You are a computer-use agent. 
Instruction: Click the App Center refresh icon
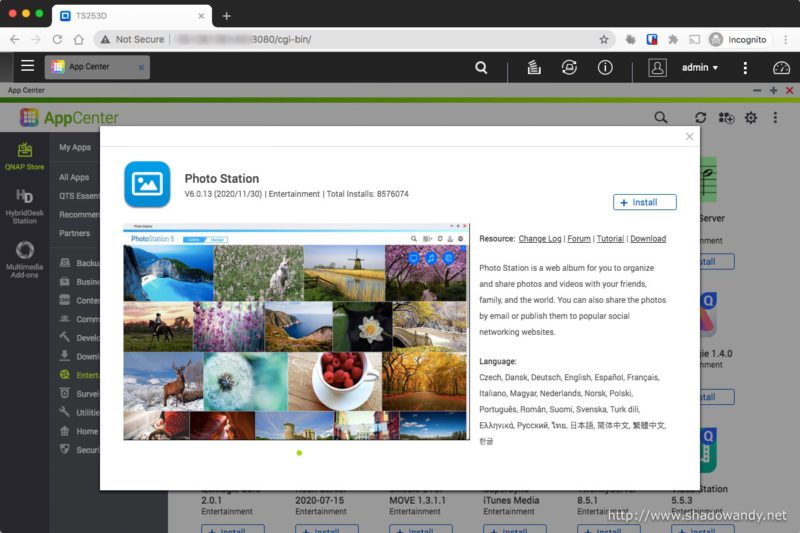pyautogui.click(x=700, y=118)
